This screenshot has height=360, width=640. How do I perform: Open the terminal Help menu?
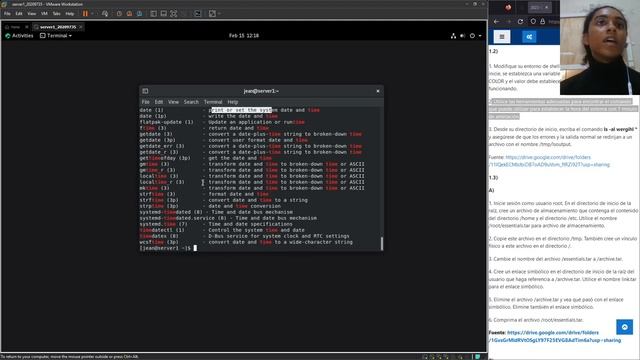click(233, 102)
